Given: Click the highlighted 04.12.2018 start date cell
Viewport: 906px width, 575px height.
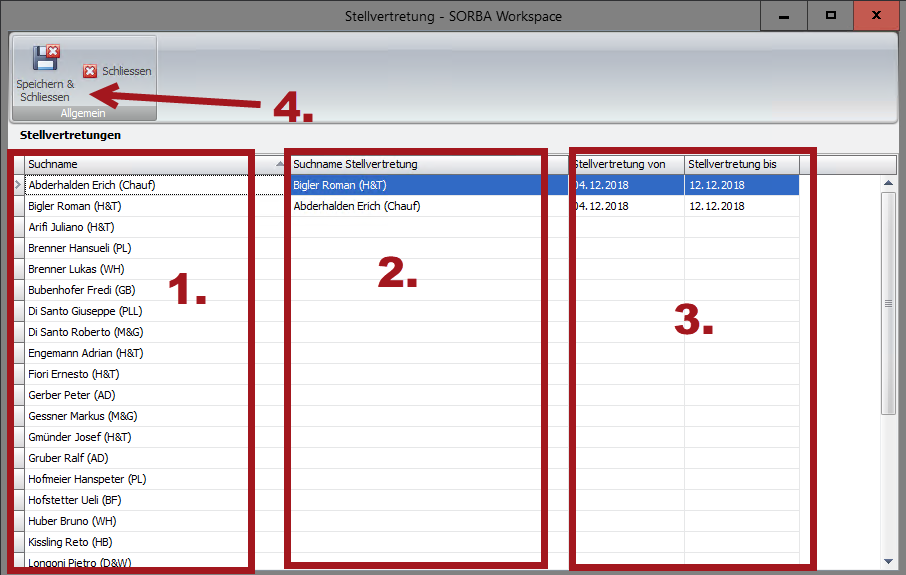Looking at the screenshot, I should pyautogui.click(x=627, y=185).
